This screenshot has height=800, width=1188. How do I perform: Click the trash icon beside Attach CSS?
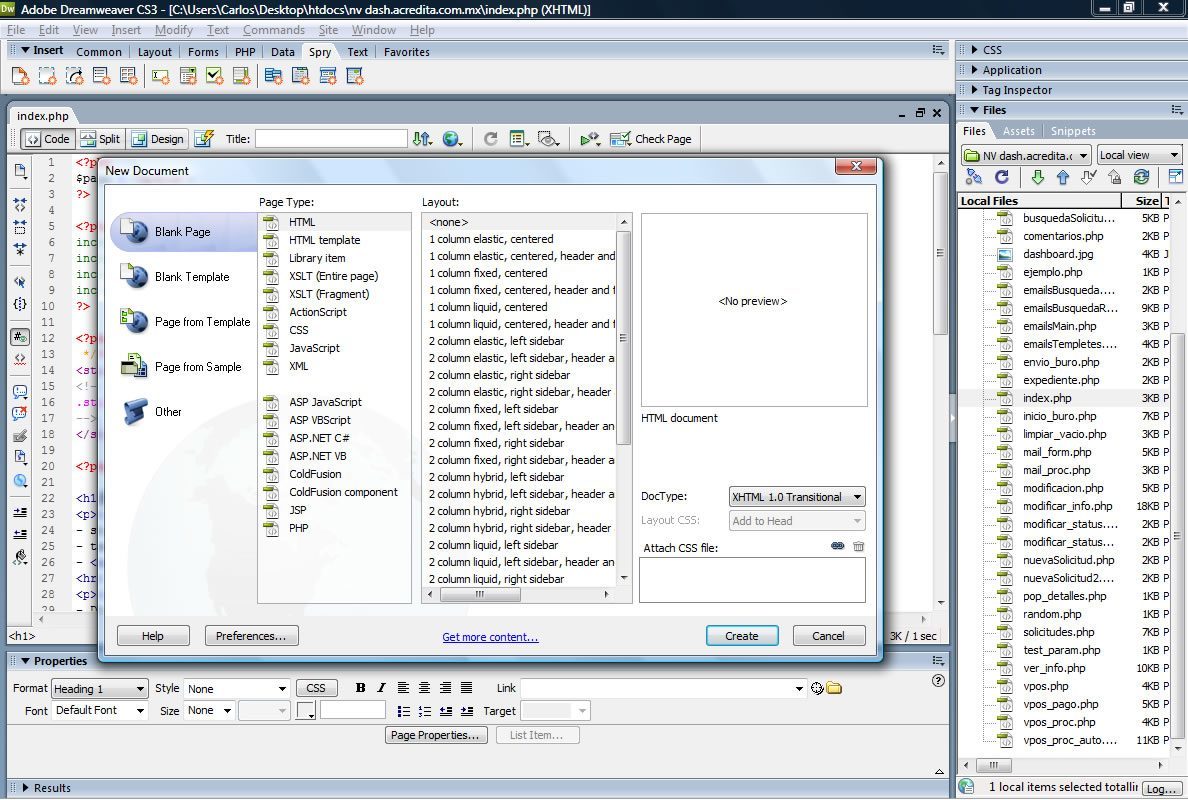click(x=858, y=546)
